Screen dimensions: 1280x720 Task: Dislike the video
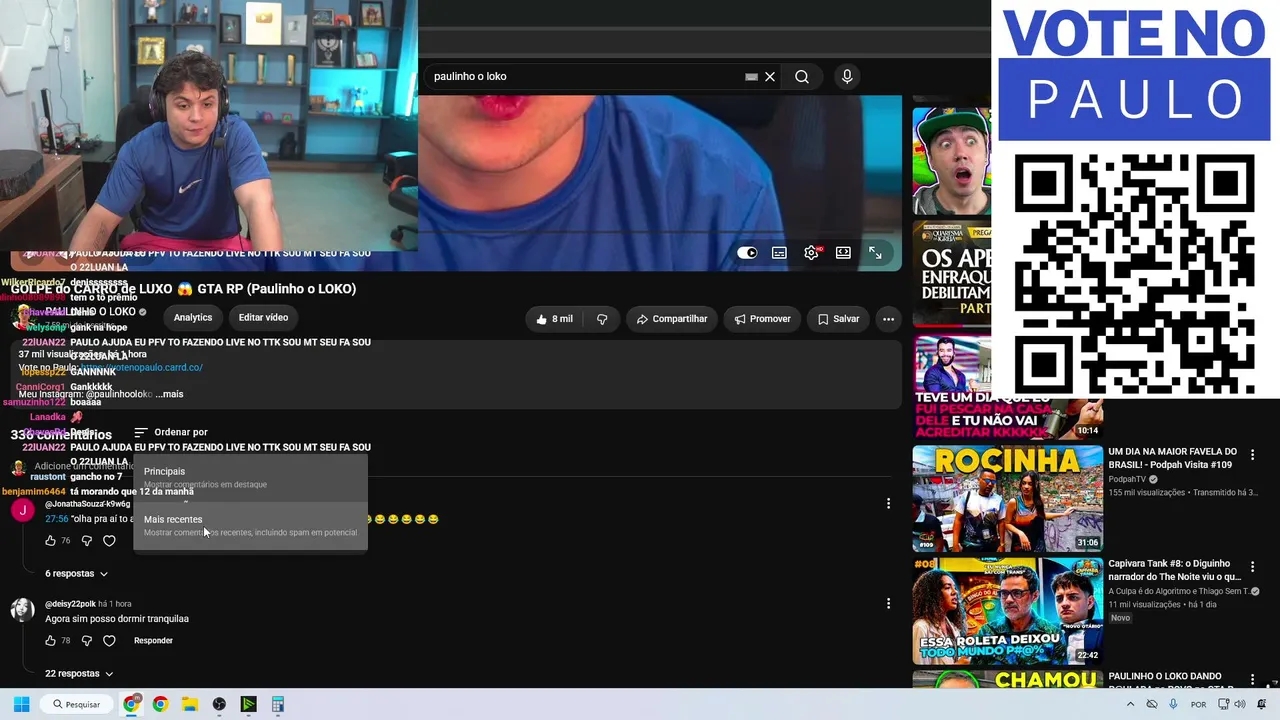tap(602, 319)
